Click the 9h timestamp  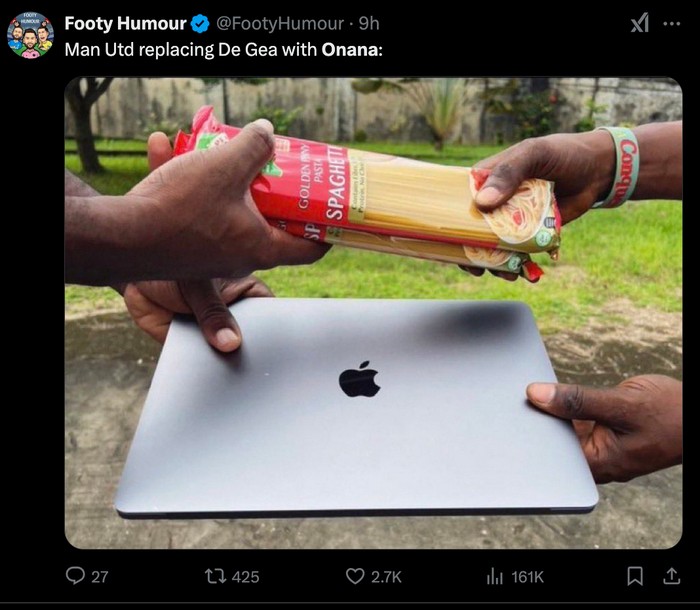pyautogui.click(x=369, y=24)
